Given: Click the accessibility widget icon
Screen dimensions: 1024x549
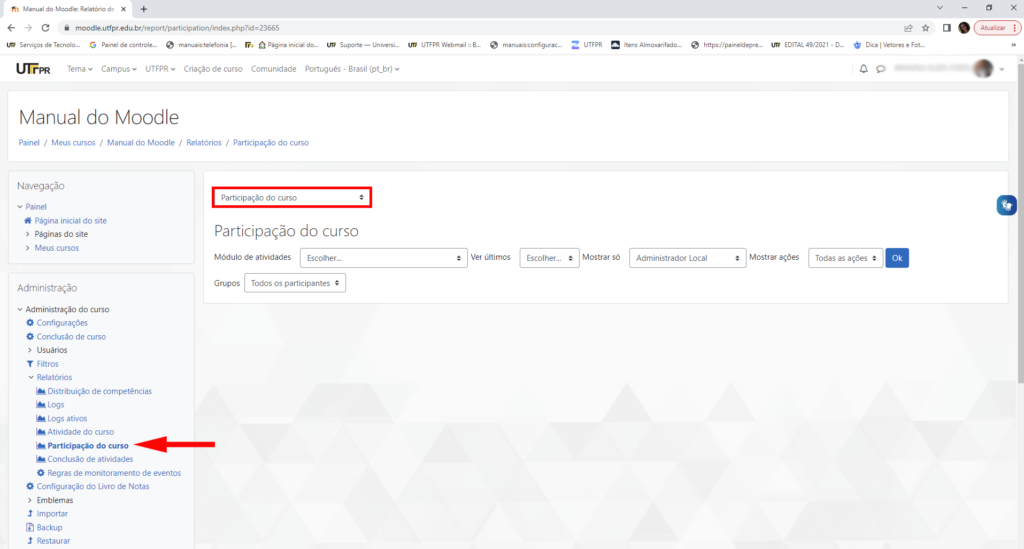Looking at the screenshot, I should click(1006, 205).
